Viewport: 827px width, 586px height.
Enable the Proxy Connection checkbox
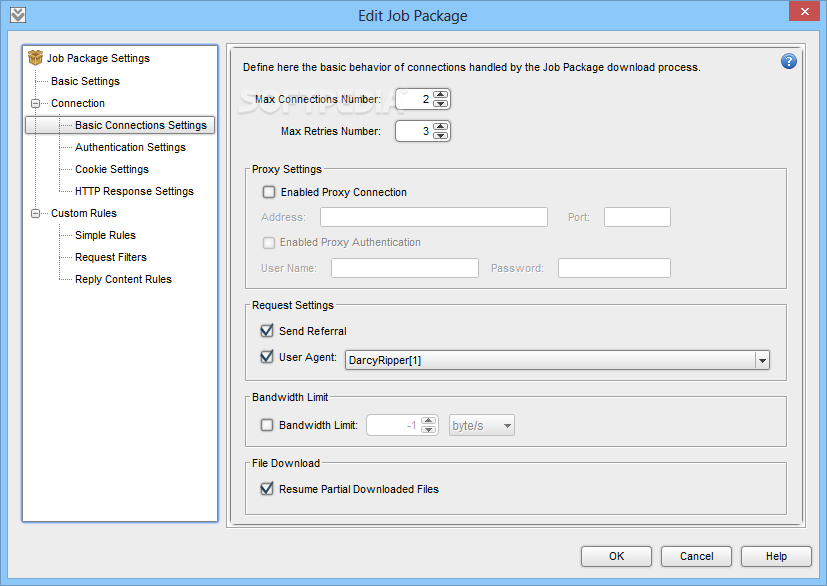click(269, 192)
